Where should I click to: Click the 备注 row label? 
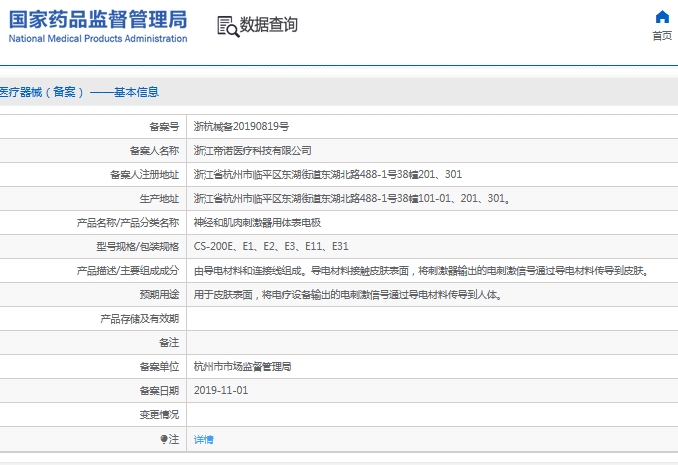pos(169,343)
